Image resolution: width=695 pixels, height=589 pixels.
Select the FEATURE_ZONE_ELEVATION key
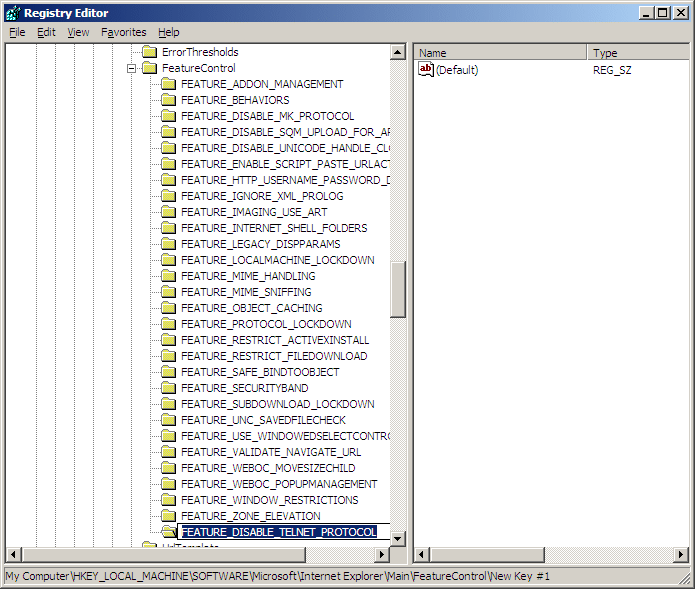[x=250, y=516]
